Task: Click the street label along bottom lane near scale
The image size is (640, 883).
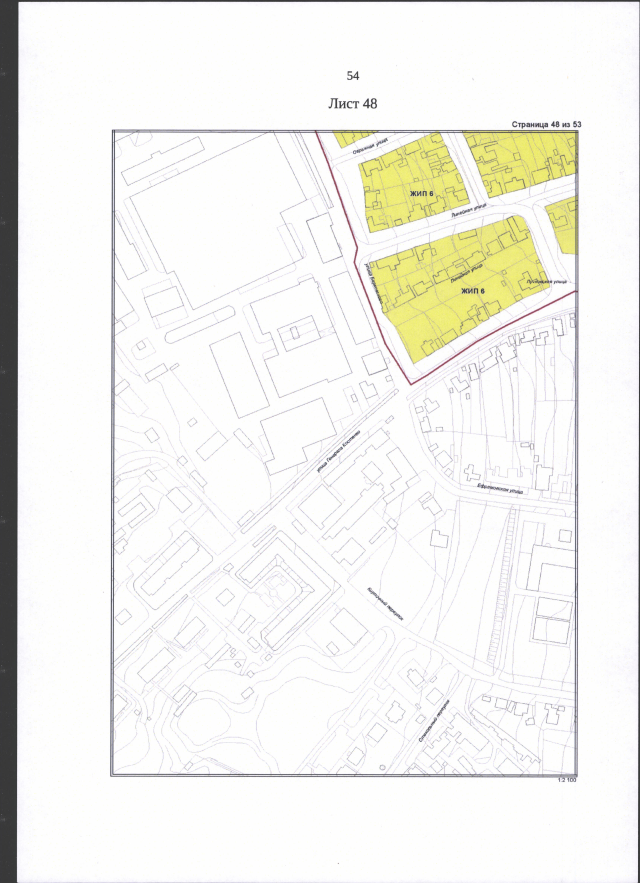Action: coord(436,720)
